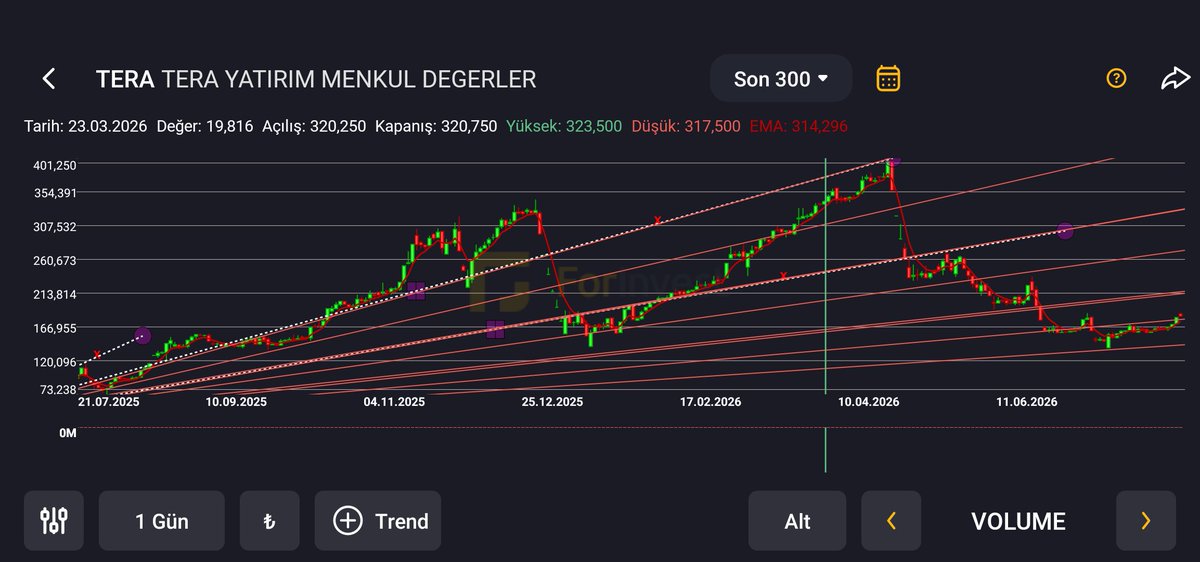Select the purple square handle near 04.11.2025

coord(416,291)
